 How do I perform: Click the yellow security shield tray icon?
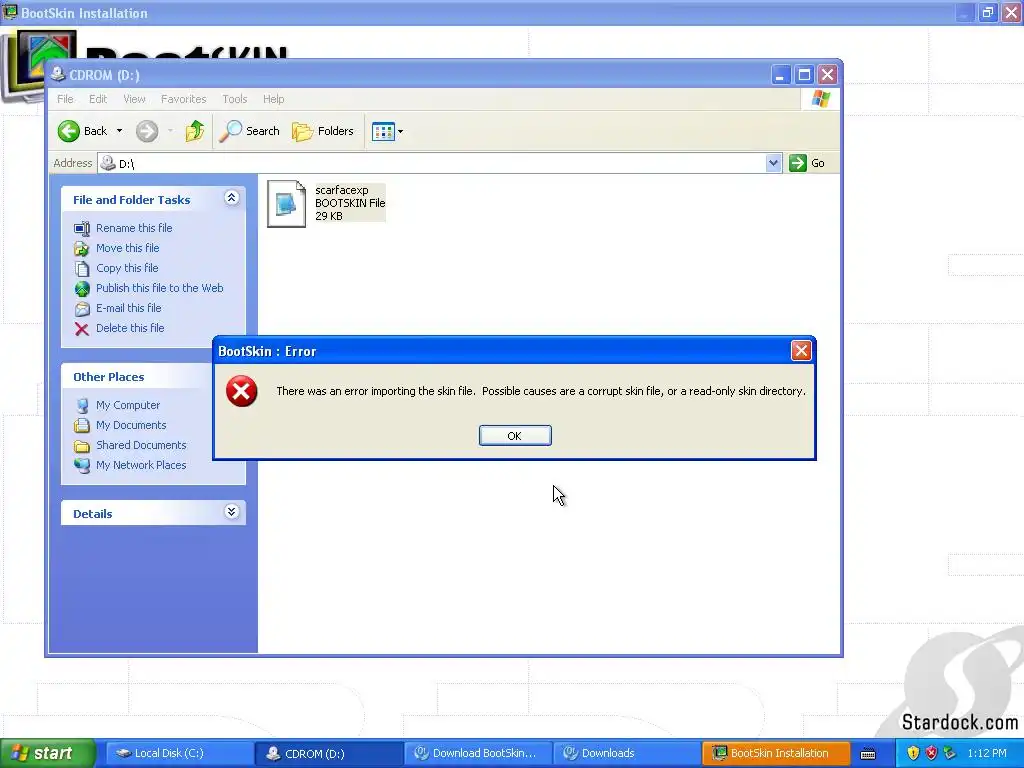click(913, 754)
